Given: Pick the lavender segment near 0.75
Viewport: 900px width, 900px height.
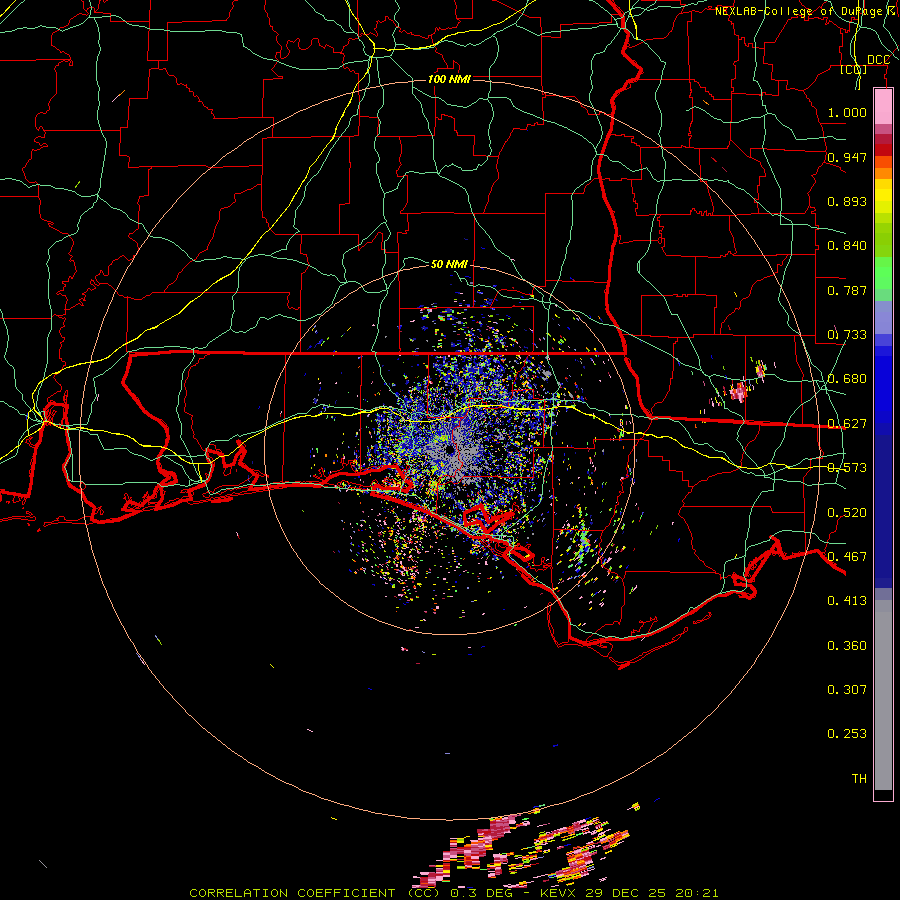Looking at the screenshot, I should coord(883,317).
